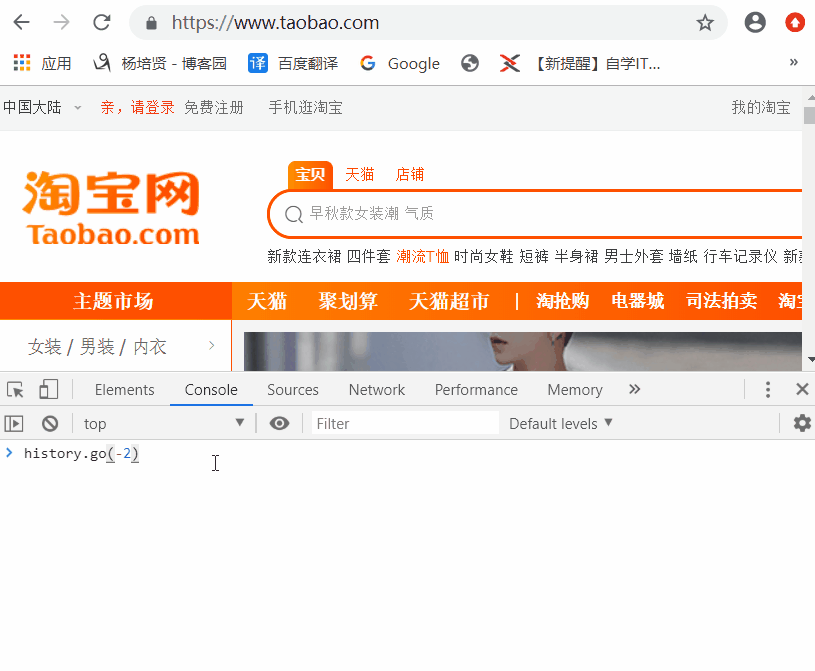815x671 pixels.
Task: Select the 天猫 search tab
Action: point(360,174)
